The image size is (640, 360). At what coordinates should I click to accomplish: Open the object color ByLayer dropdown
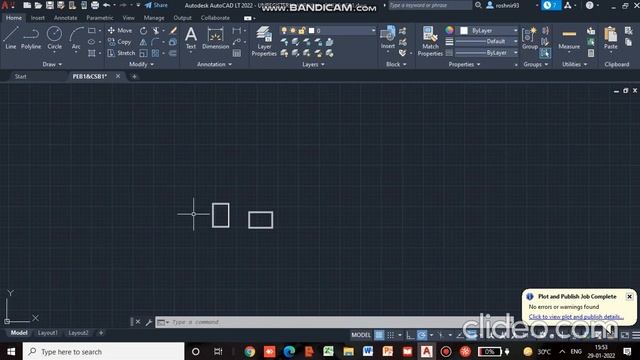coord(516,31)
